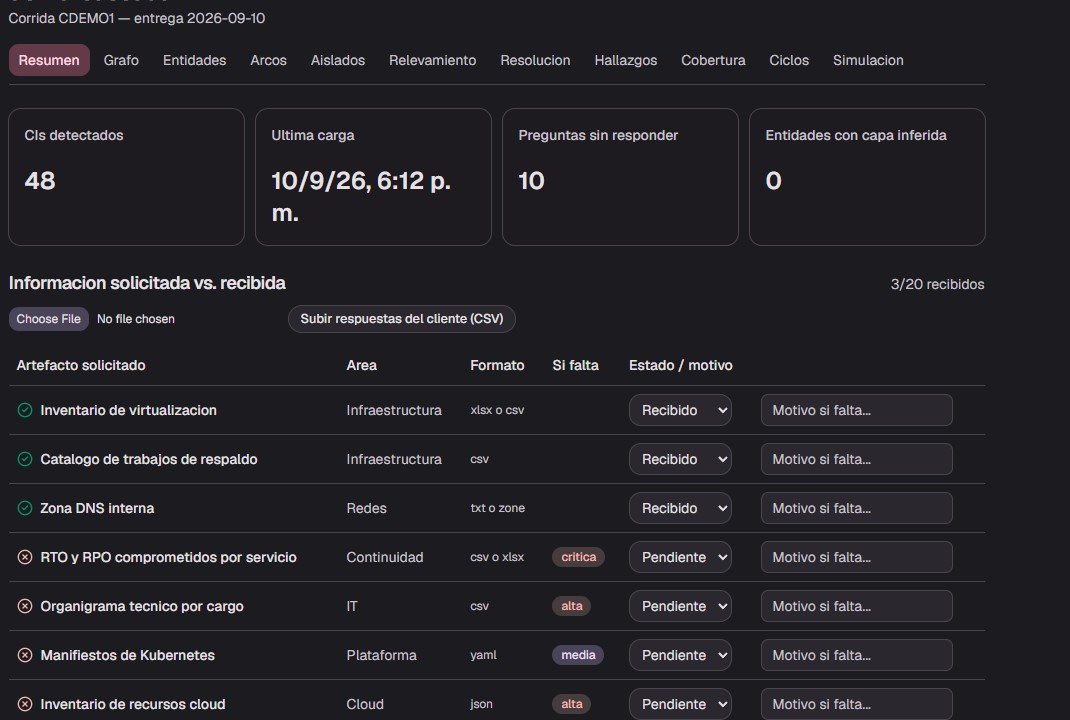Select the active Resumen tab
Viewport: 1070px width, 720px height.
click(49, 60)
